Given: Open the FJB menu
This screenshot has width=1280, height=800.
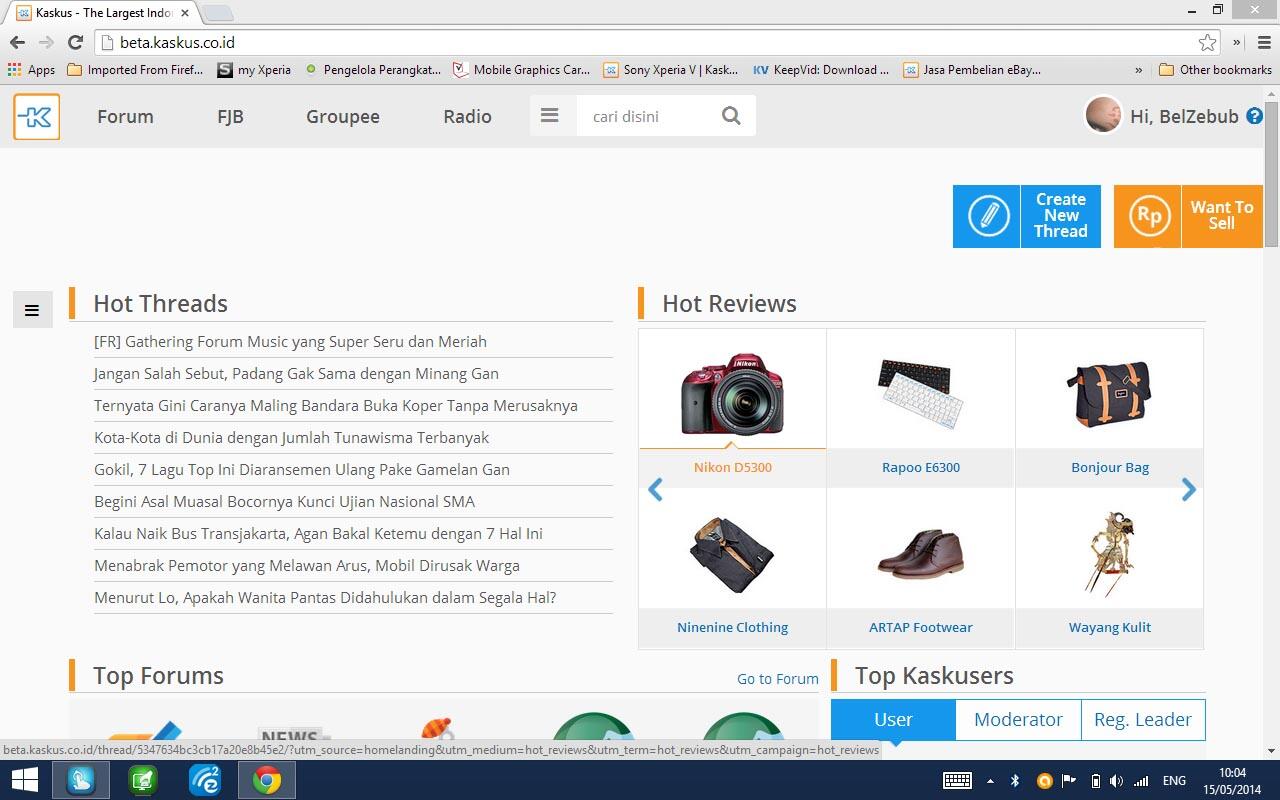Looking at the screenshot, I should [x=230, y=116].
